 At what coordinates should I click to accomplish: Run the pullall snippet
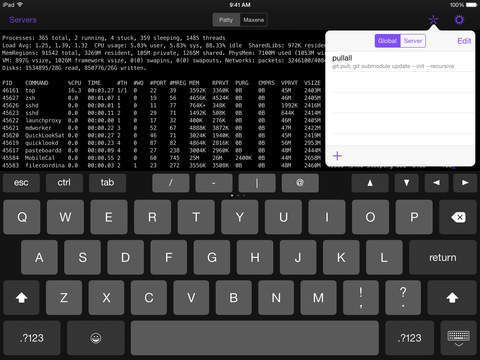pyautogui.click(x=400, y=62)
